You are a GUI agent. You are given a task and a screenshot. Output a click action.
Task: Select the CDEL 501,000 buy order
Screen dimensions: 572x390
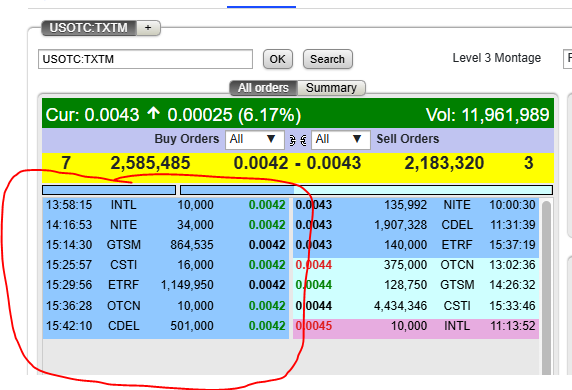[x=166, y=326]
